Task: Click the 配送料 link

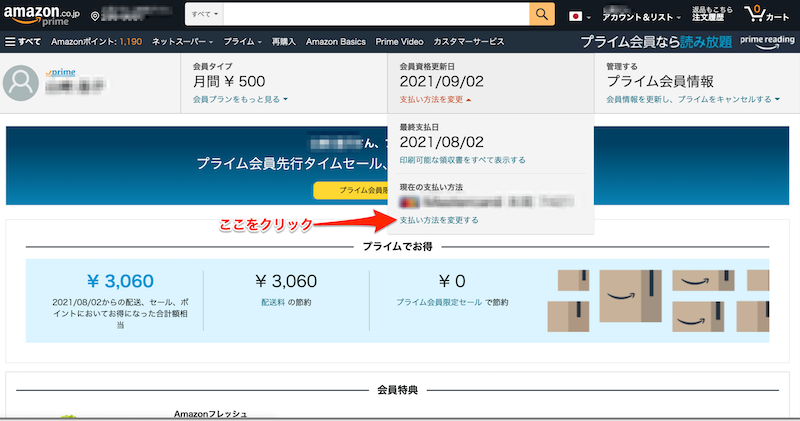Action: click(x=273, y=303)
